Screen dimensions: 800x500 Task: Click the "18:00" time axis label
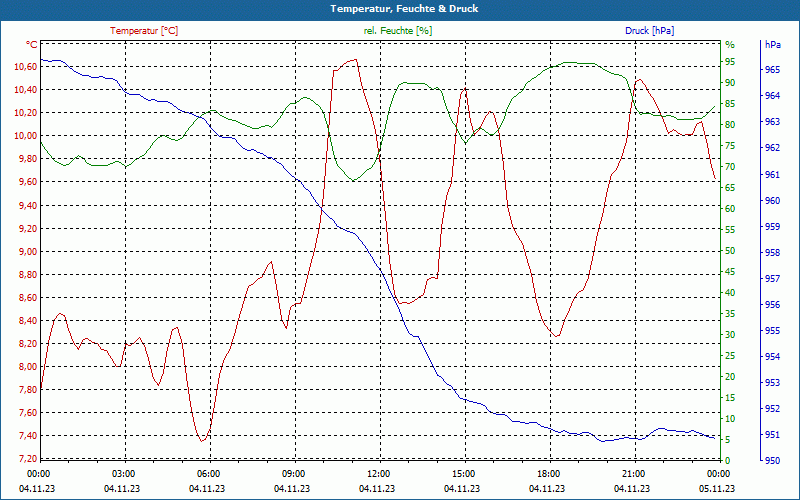click(548, 474)
